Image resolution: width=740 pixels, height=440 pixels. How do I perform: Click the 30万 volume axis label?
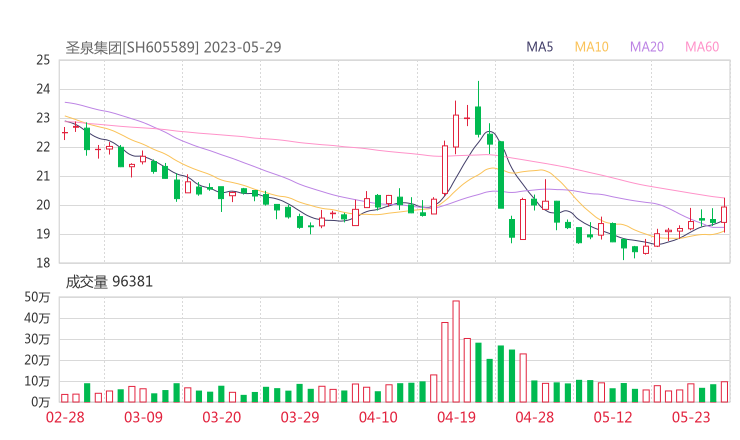pyautogui.click(x=37, y=339)
